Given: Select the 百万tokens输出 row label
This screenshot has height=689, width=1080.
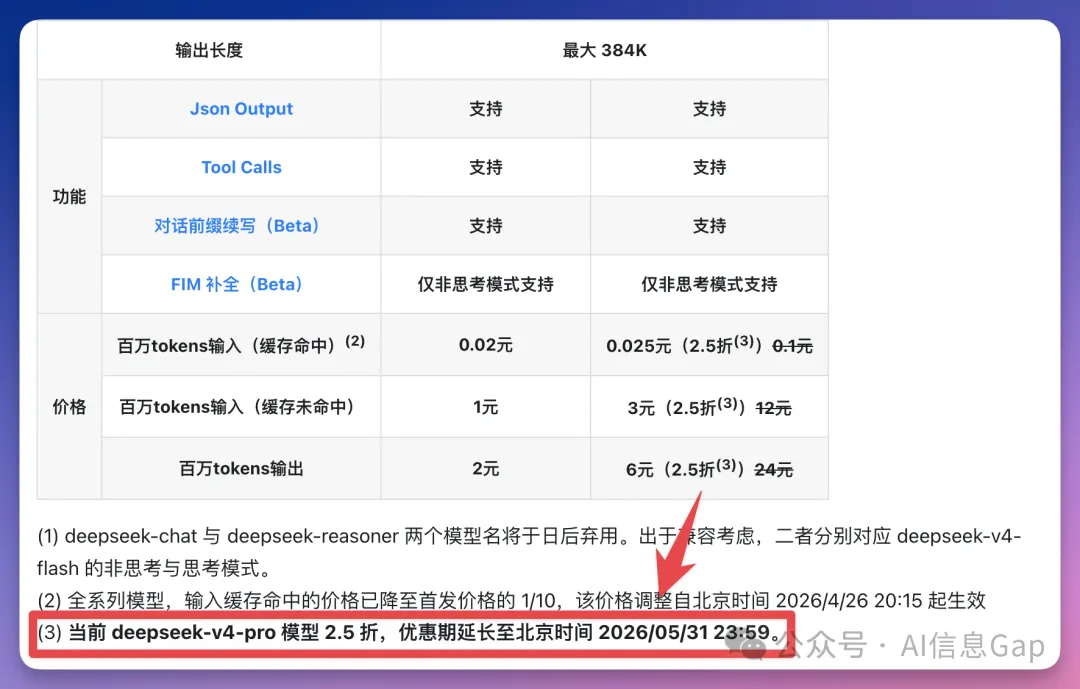Looking at the screenshot, I should pos(241,468).
